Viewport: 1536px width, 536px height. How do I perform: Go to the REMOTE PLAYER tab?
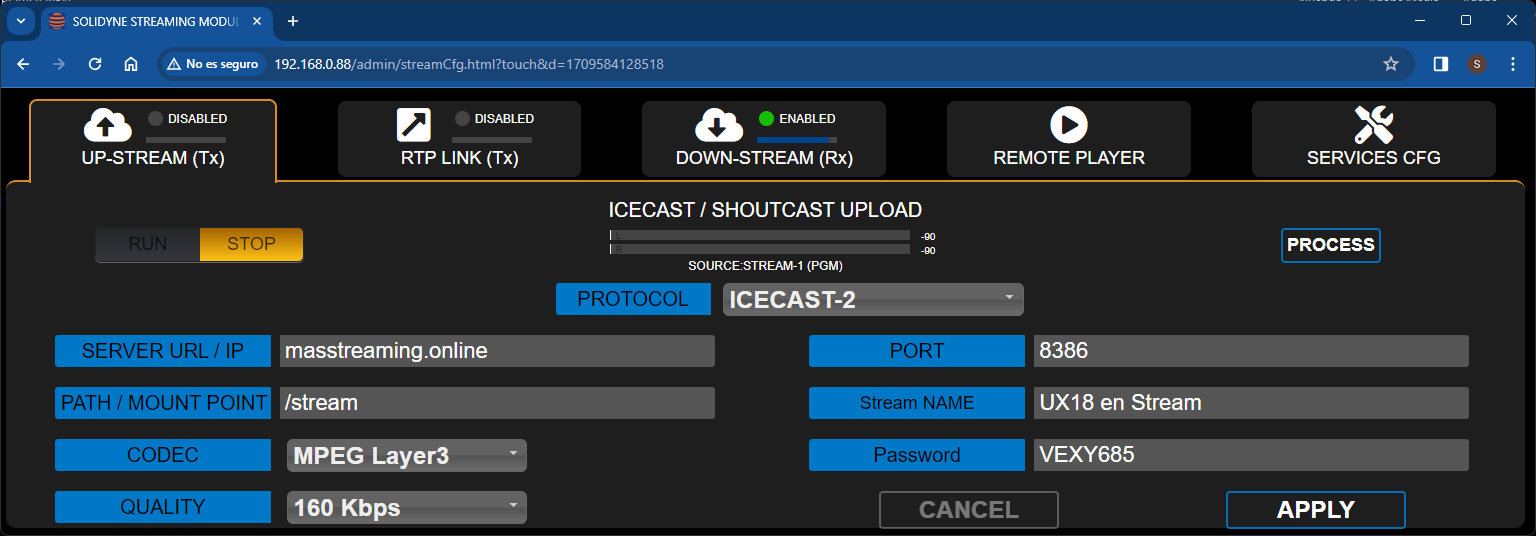point(1069,139)
